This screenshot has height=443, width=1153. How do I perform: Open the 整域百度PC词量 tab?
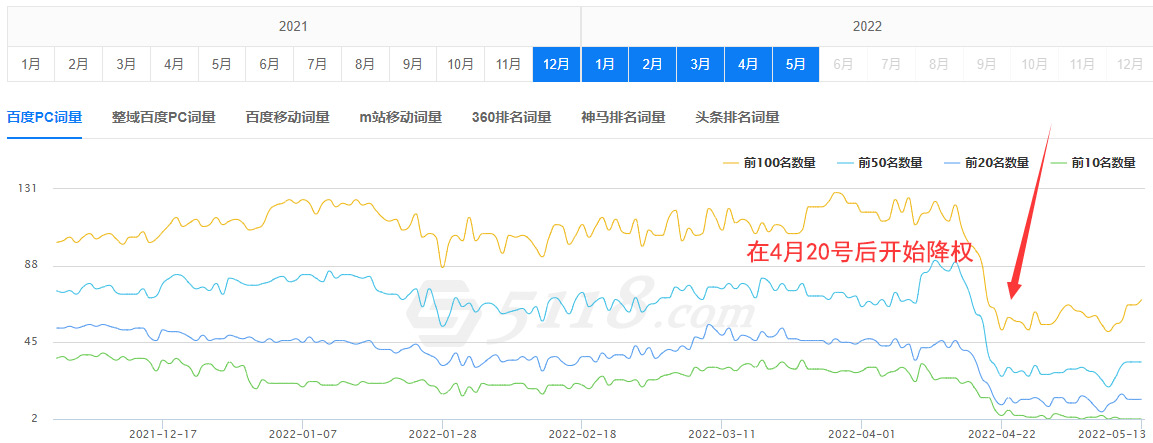[x=163, y=117]
